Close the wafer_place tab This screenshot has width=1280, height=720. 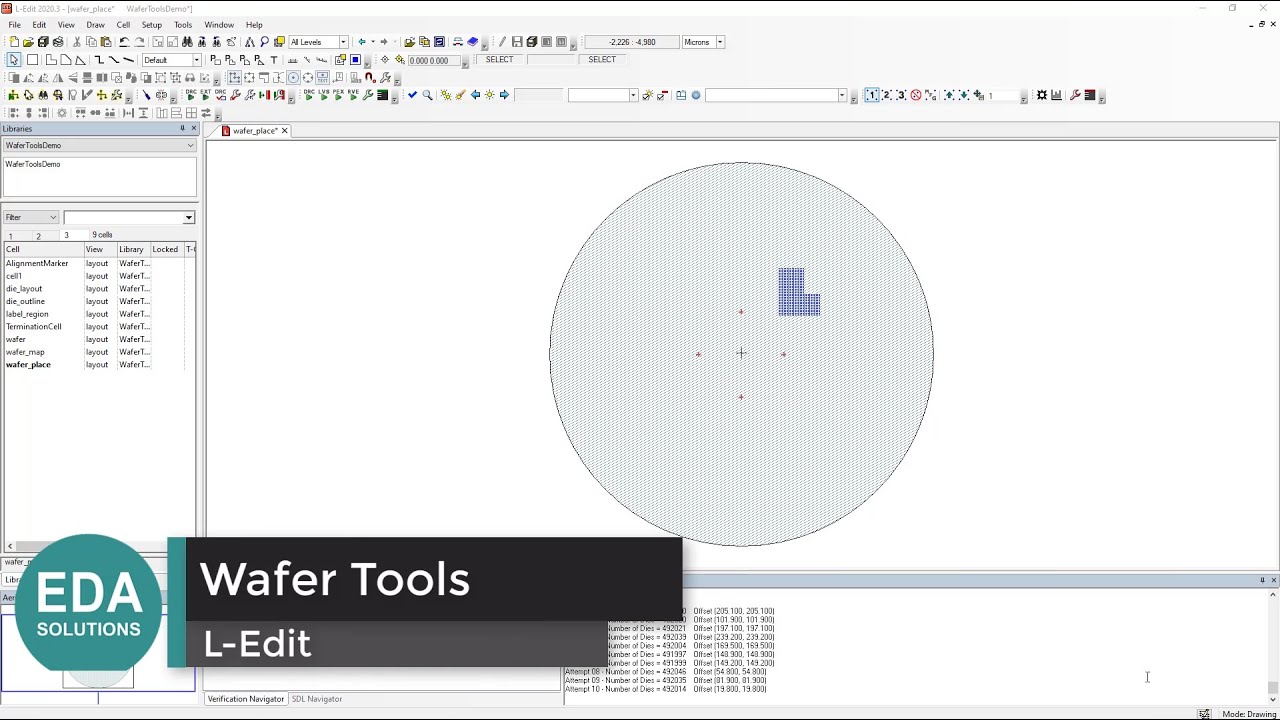[x=285, y=131]
